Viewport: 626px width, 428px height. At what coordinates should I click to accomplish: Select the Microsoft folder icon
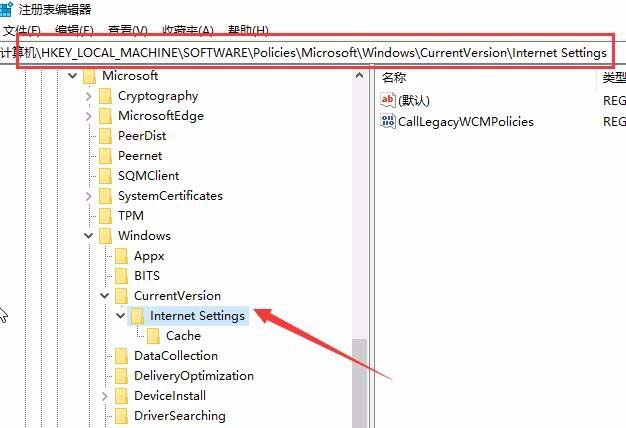[89, 76]
